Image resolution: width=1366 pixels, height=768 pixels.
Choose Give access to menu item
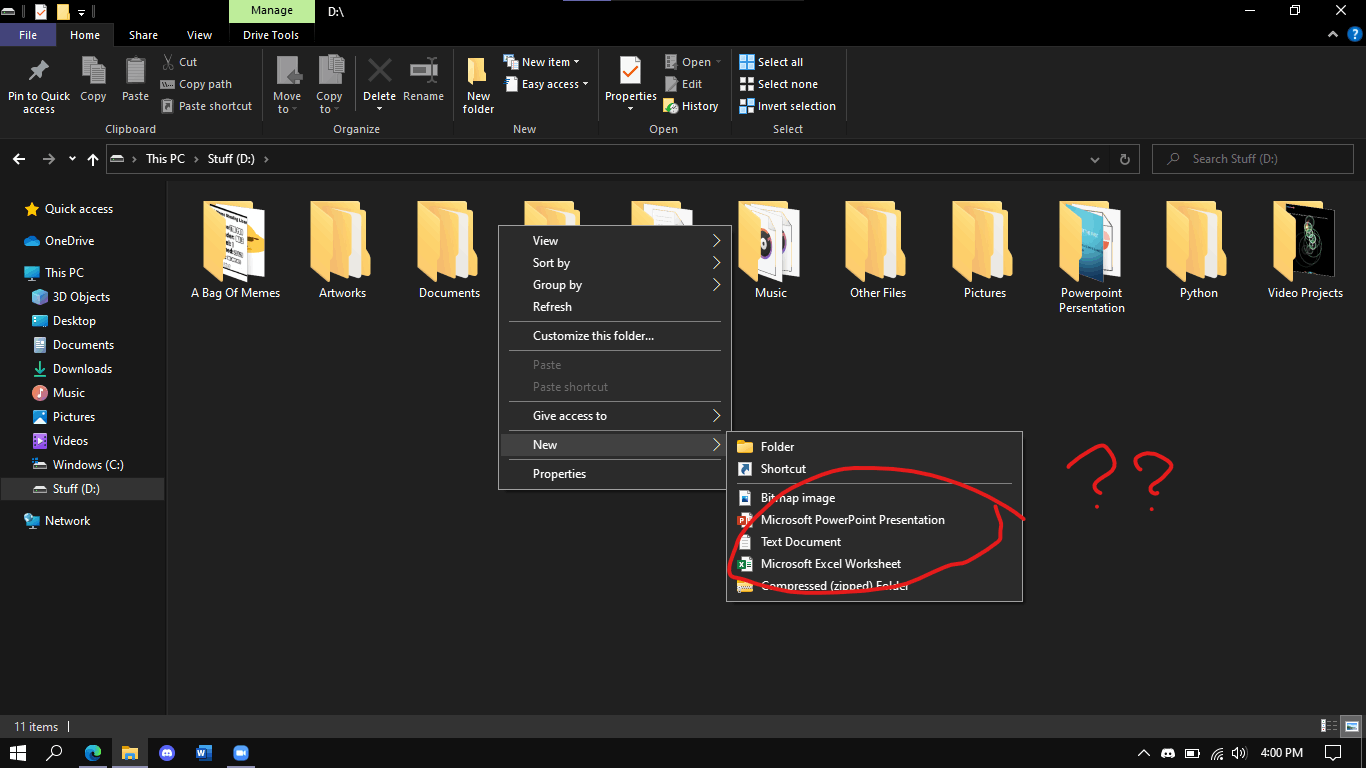point(615,416)
